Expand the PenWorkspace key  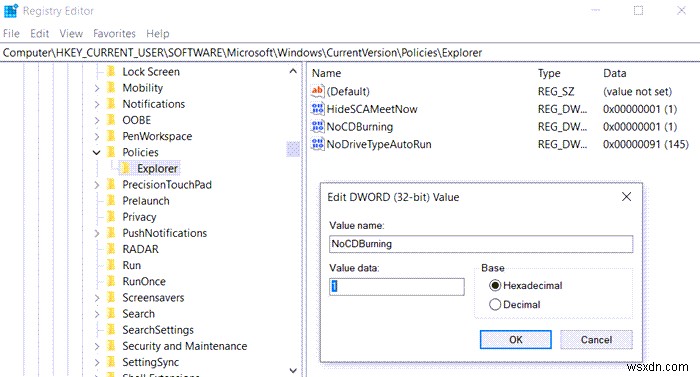pyautogui.click(x=97, y=136)
